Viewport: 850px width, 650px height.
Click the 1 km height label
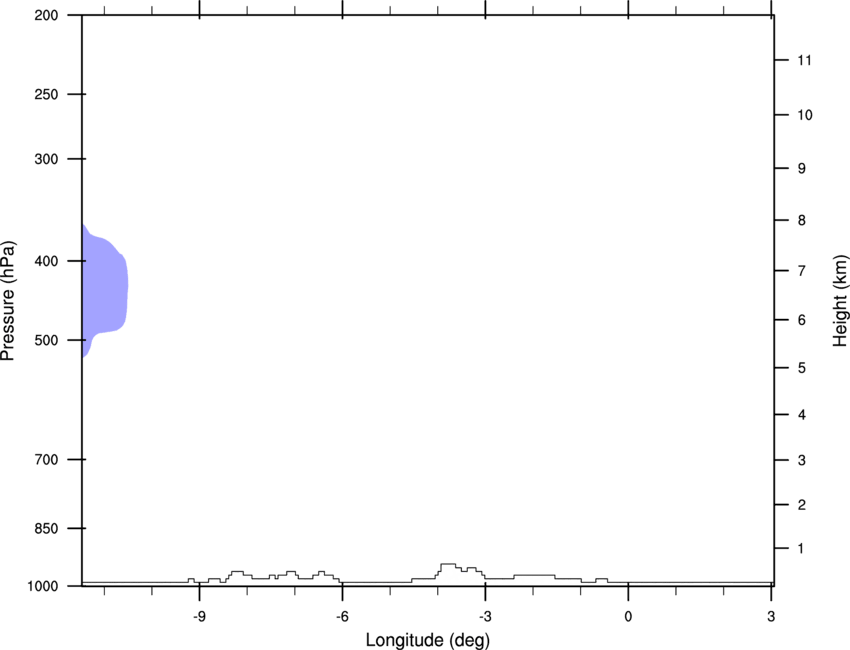tap(801, 549)
